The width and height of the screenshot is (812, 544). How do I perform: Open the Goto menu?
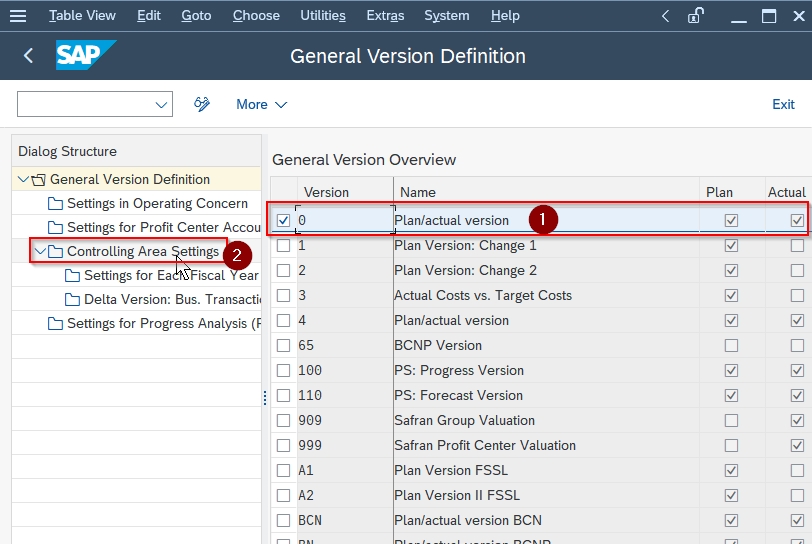coord(196,16)
